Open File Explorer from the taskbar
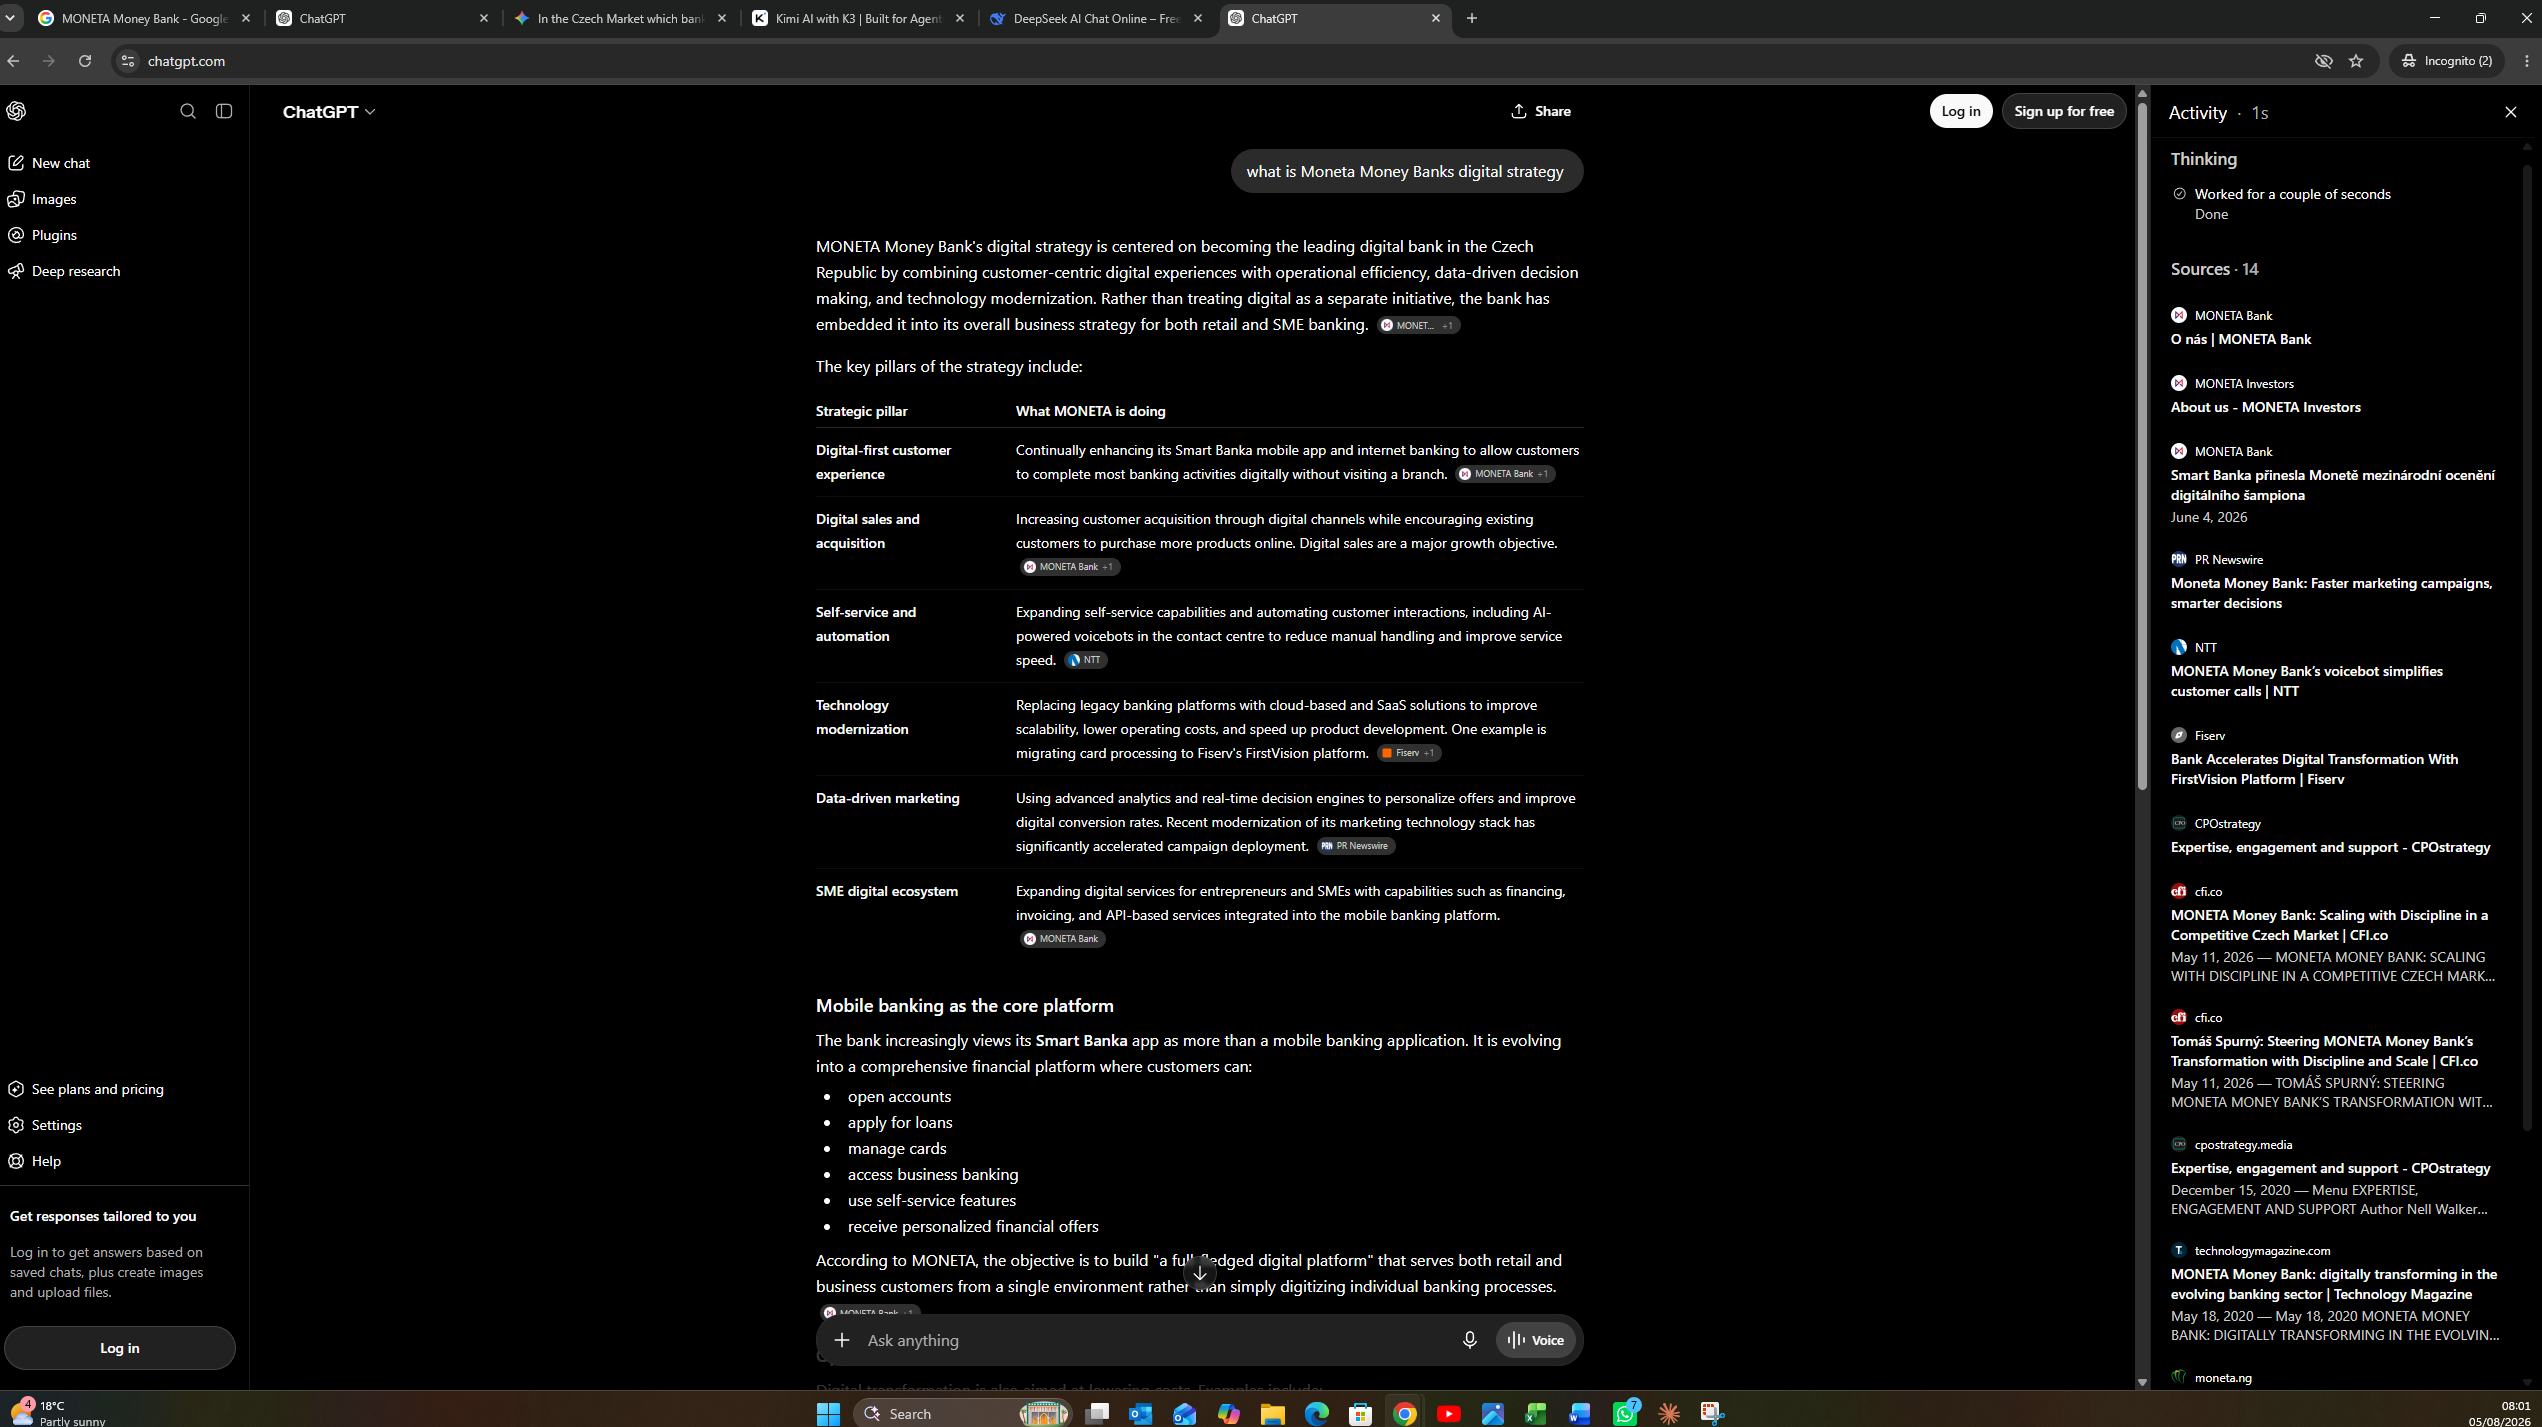 click(1272, 1413)
